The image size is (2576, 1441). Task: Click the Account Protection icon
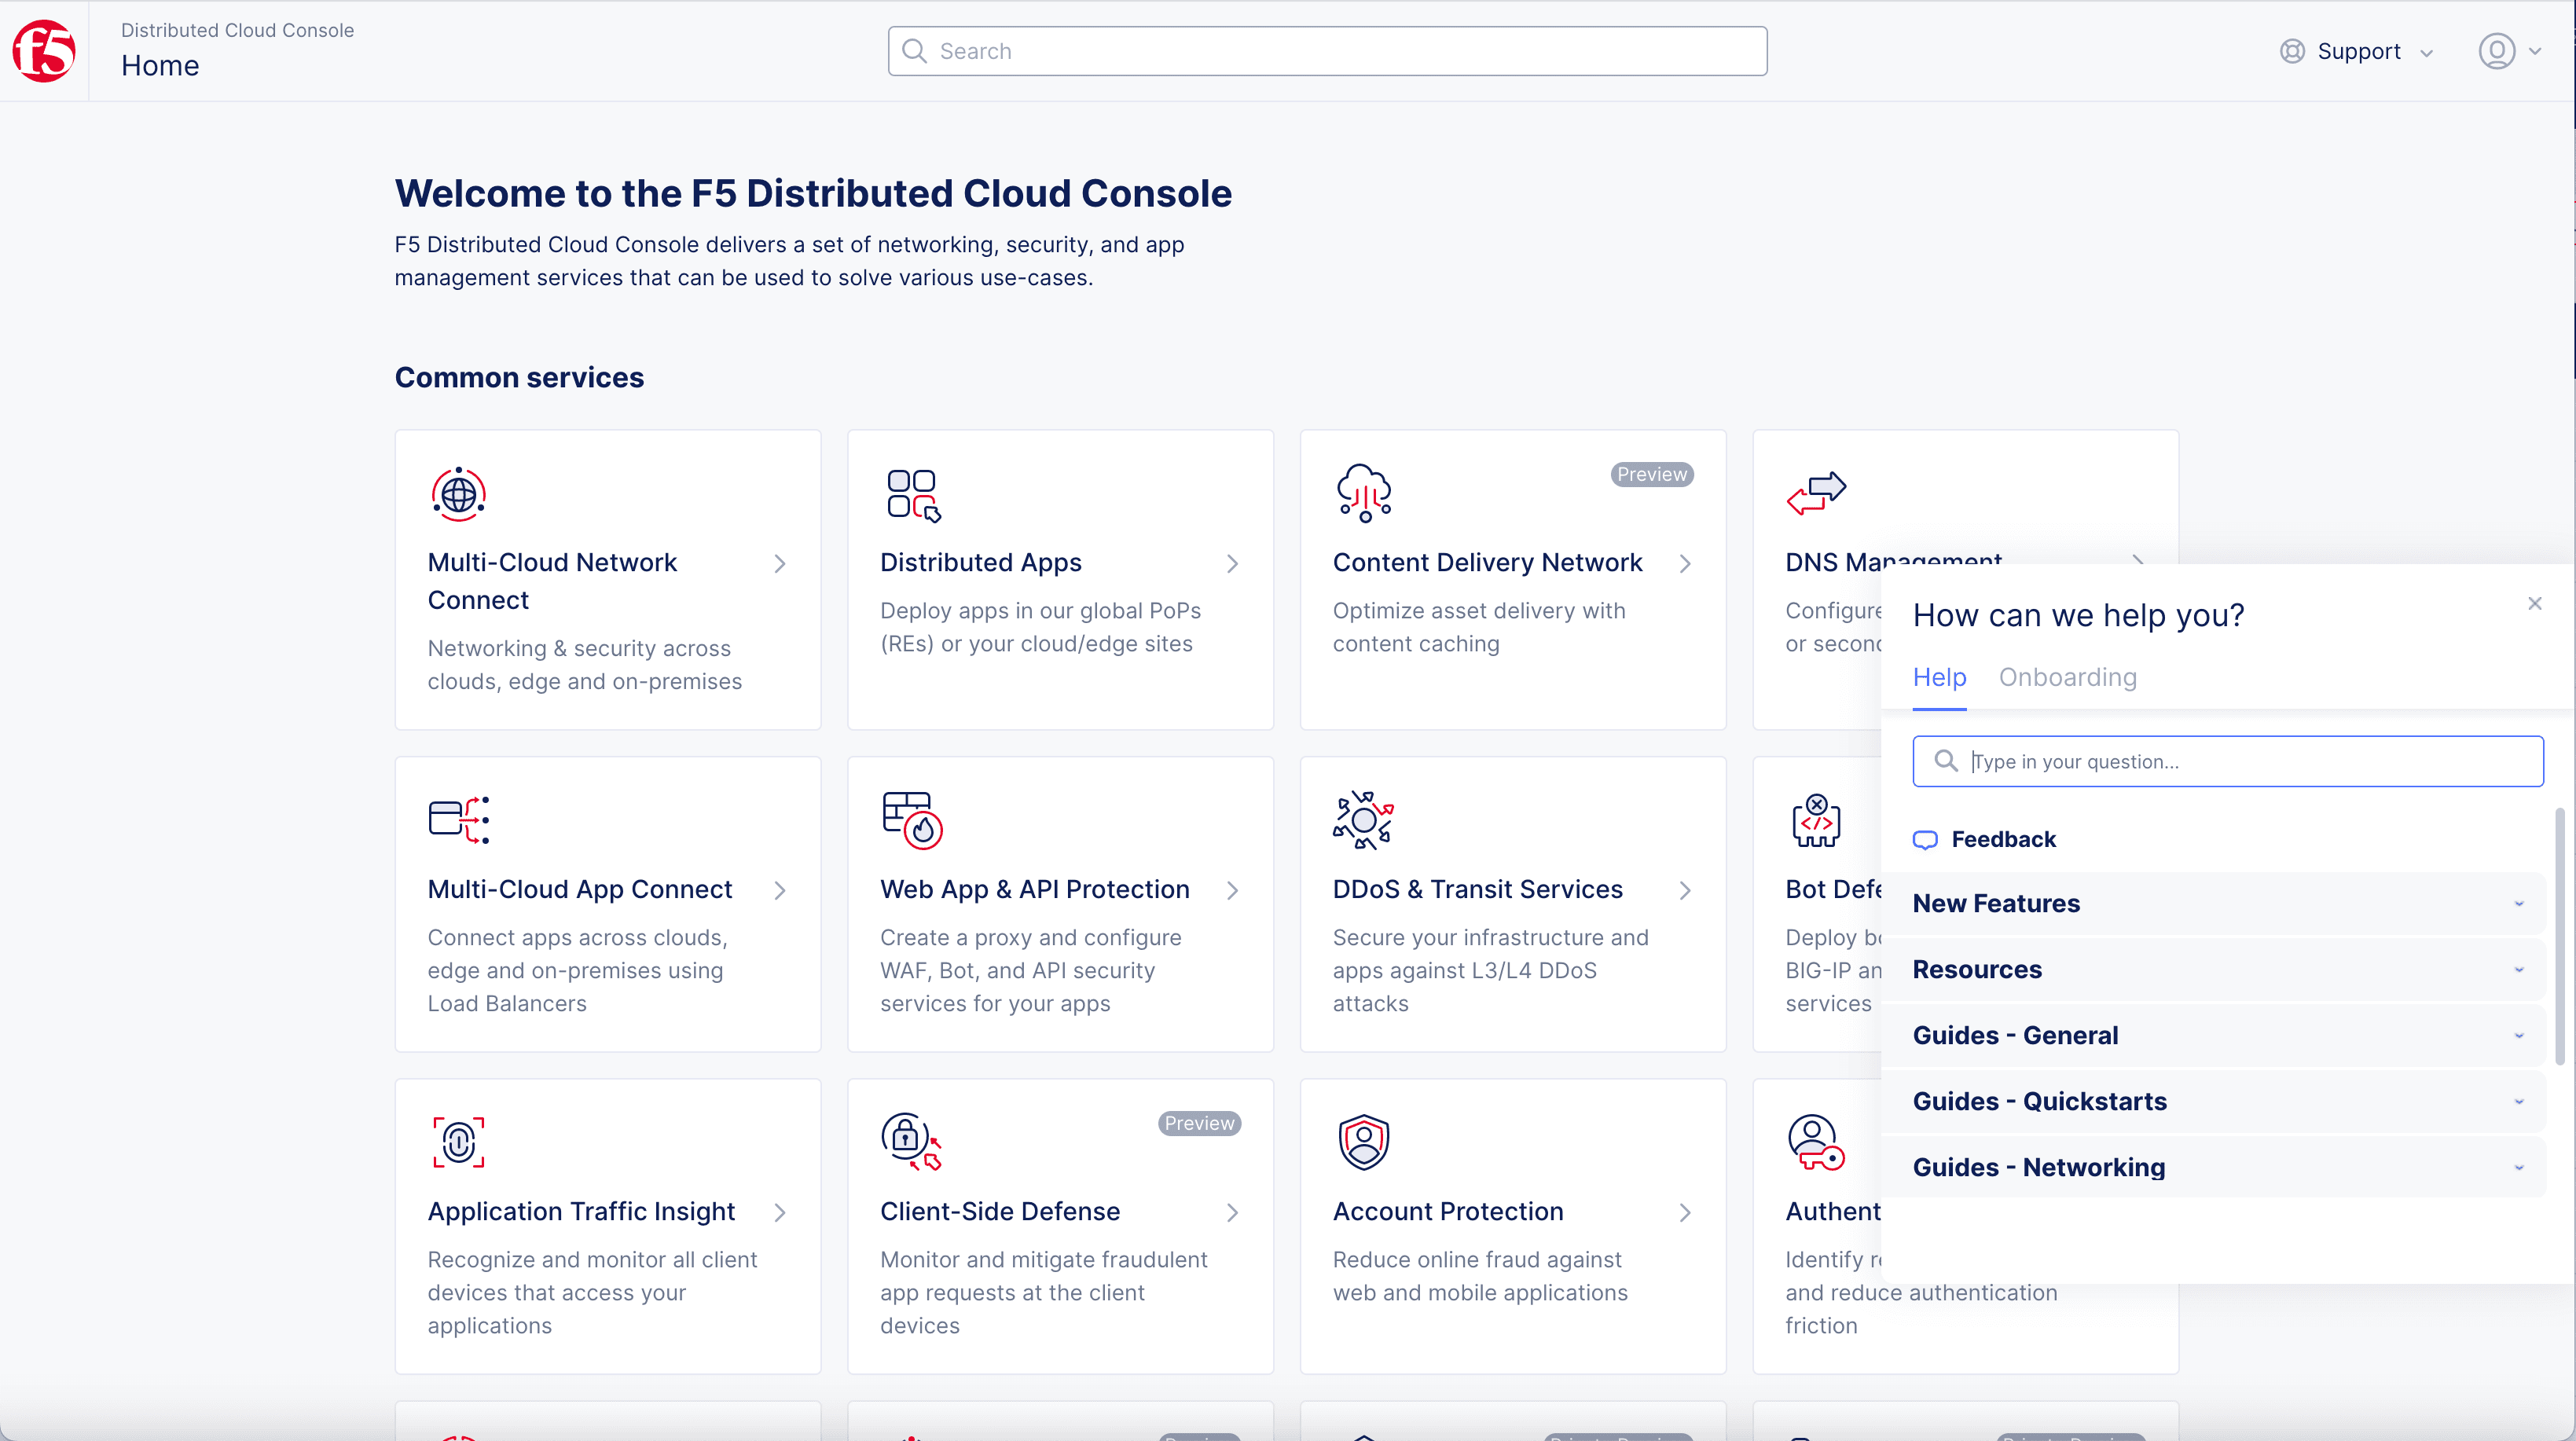point(1364,1140)
